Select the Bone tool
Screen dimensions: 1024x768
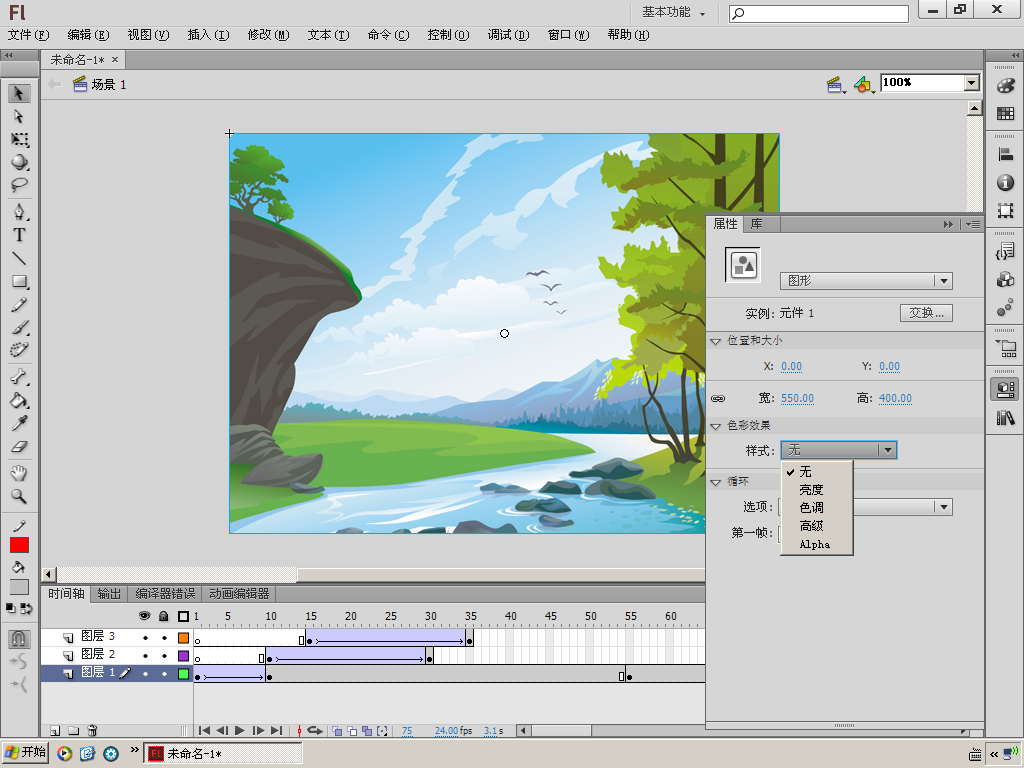19,377
